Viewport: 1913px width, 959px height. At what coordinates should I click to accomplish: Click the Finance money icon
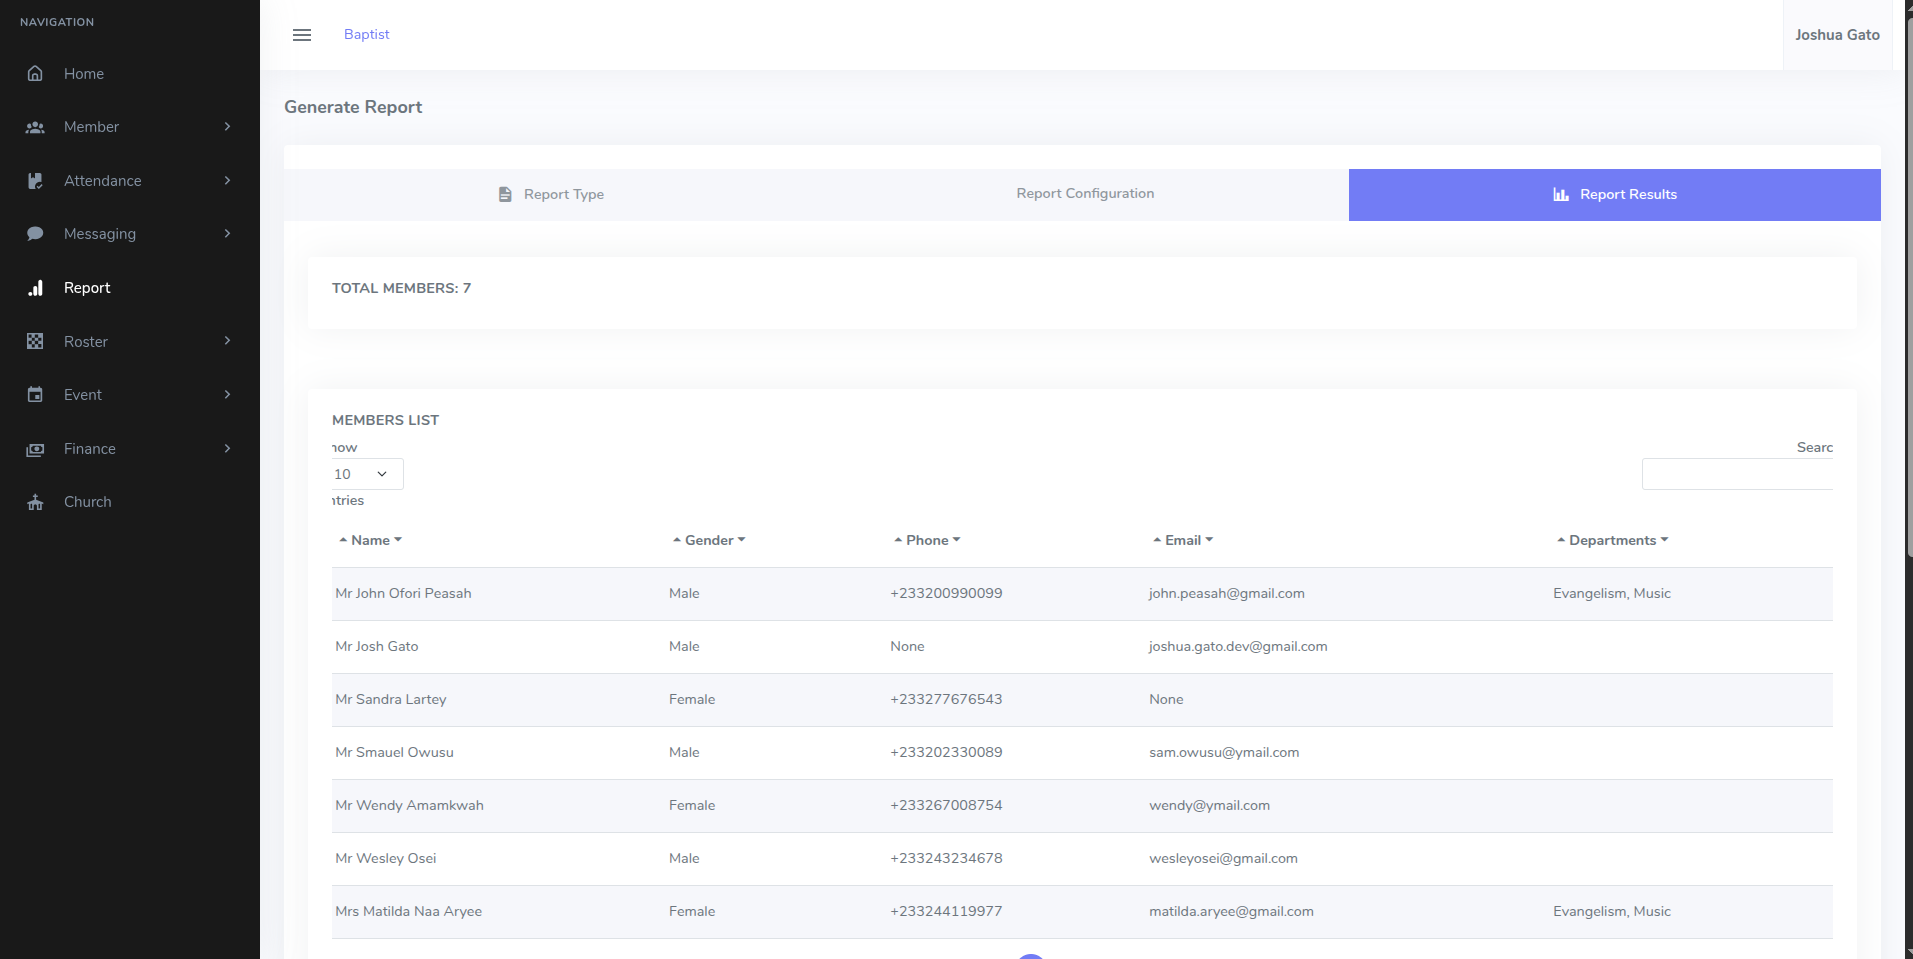tap(35, 448)
